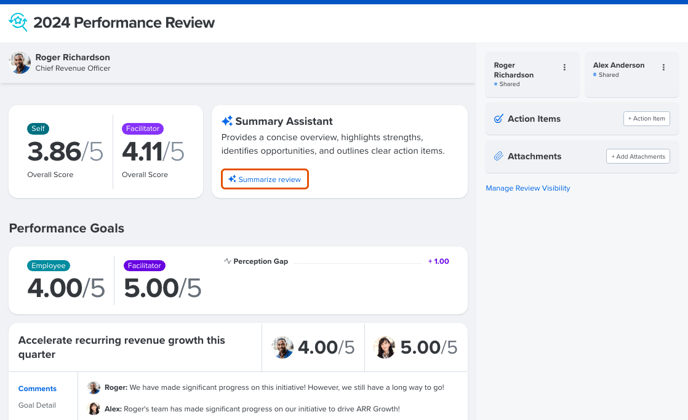Select the Facilitator badge above 4.11/5
Screen dimensions: 688x420
coord(143,129)
